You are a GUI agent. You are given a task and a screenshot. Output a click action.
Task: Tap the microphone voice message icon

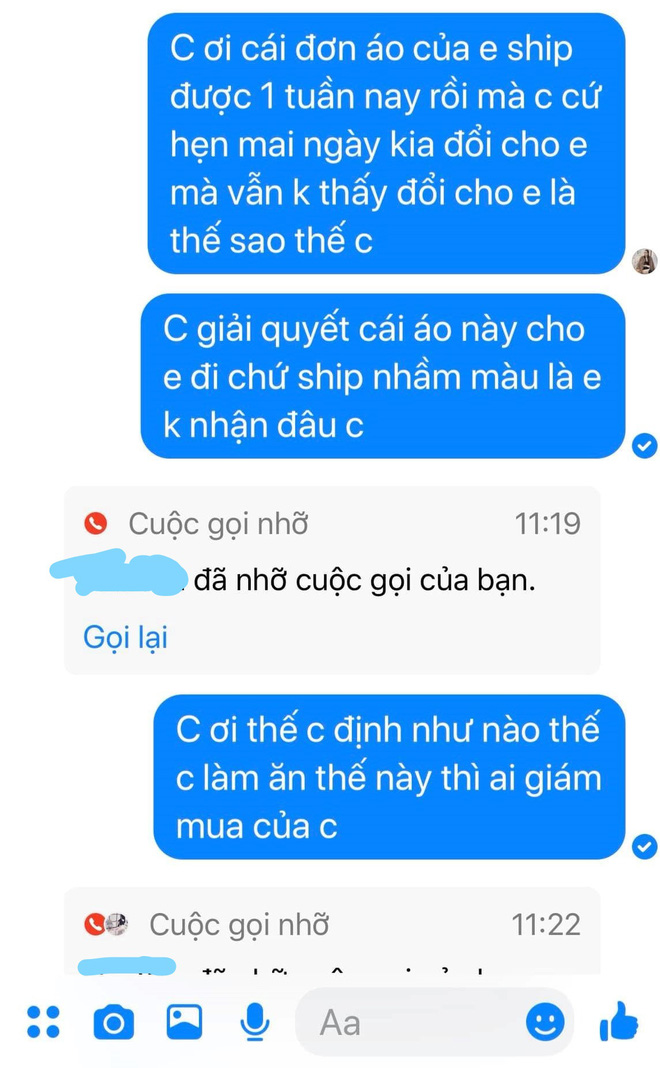pos(255,1022)
